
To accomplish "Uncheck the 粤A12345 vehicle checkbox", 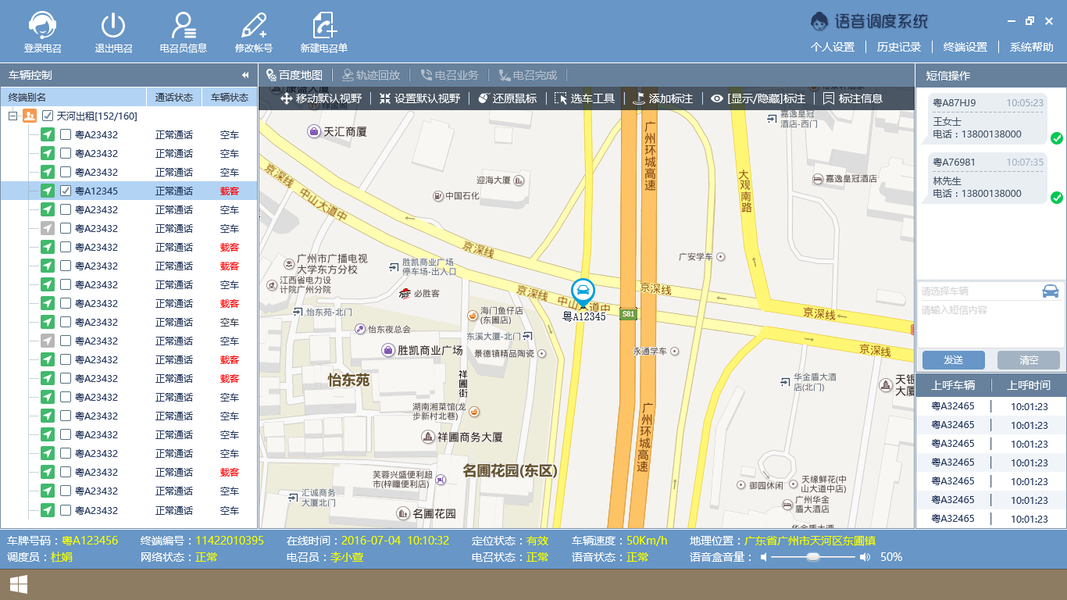I will (x=65, y=191).
